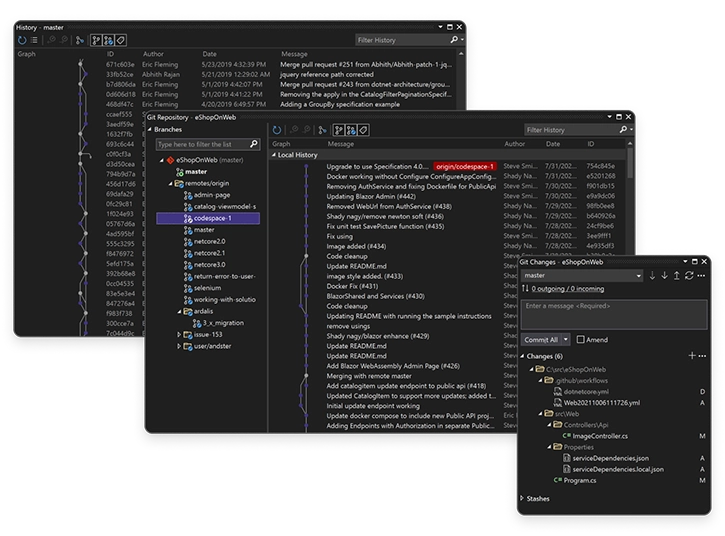Sort History window by Author column
Viewport: 725px width, 536px height.
tap(153, 54)
